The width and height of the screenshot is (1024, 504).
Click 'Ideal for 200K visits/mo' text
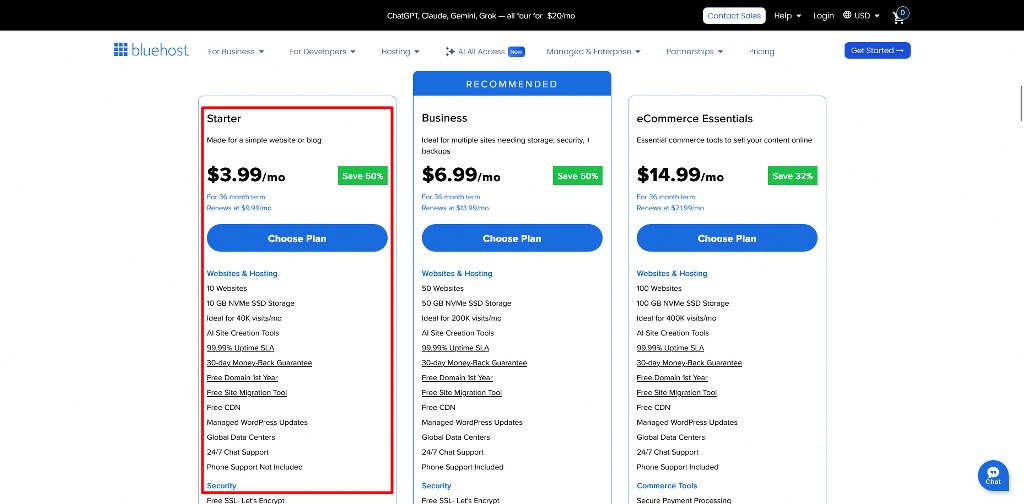462,319
